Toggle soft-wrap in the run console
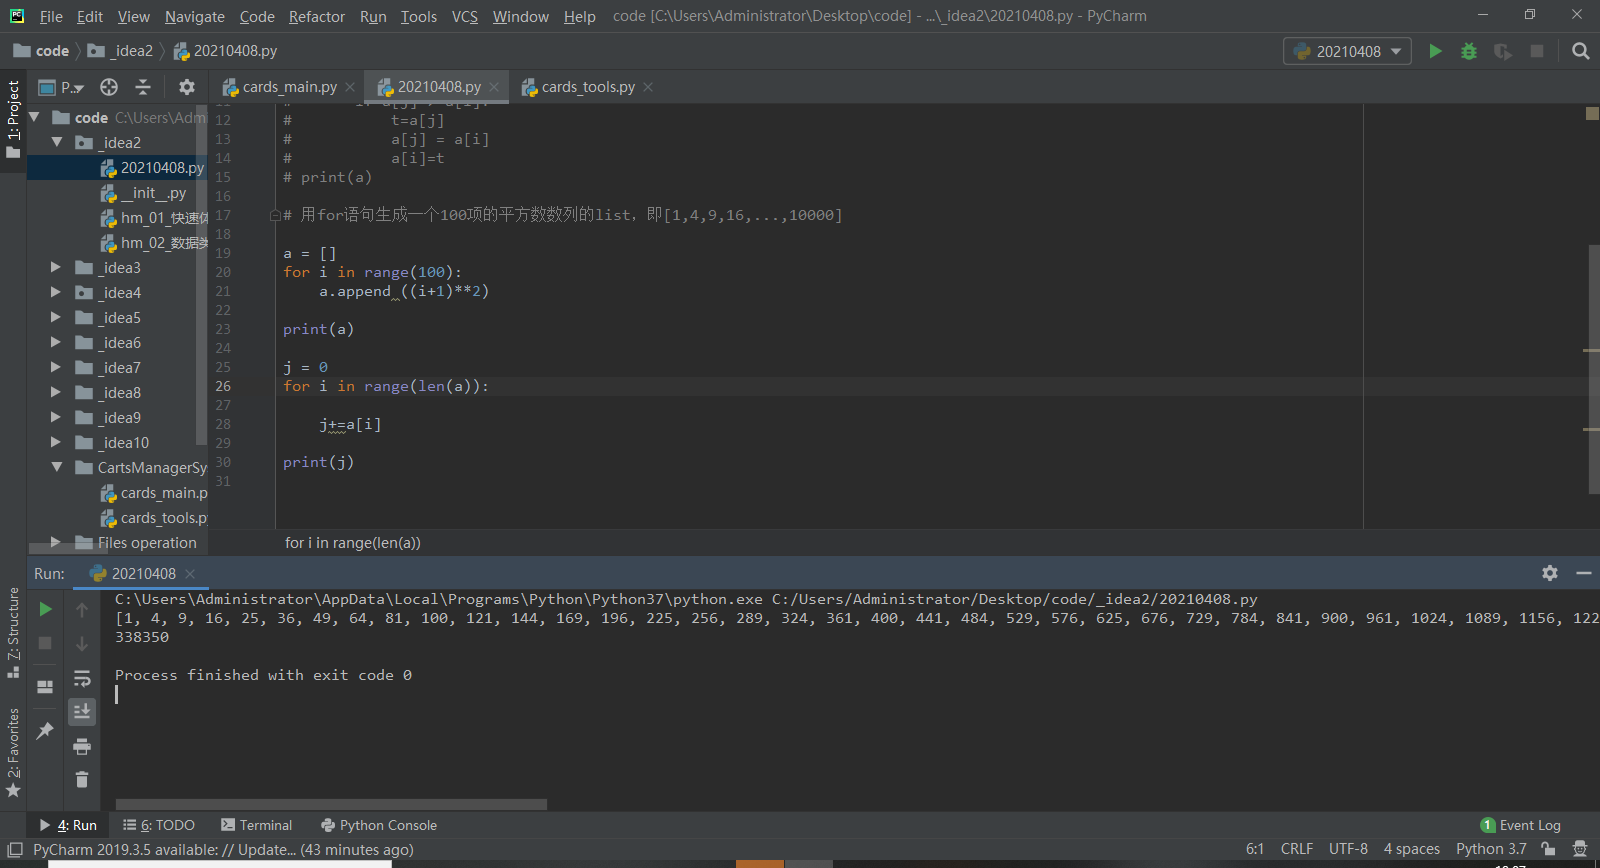The image size is (1600, 868). tap(82, 679)
